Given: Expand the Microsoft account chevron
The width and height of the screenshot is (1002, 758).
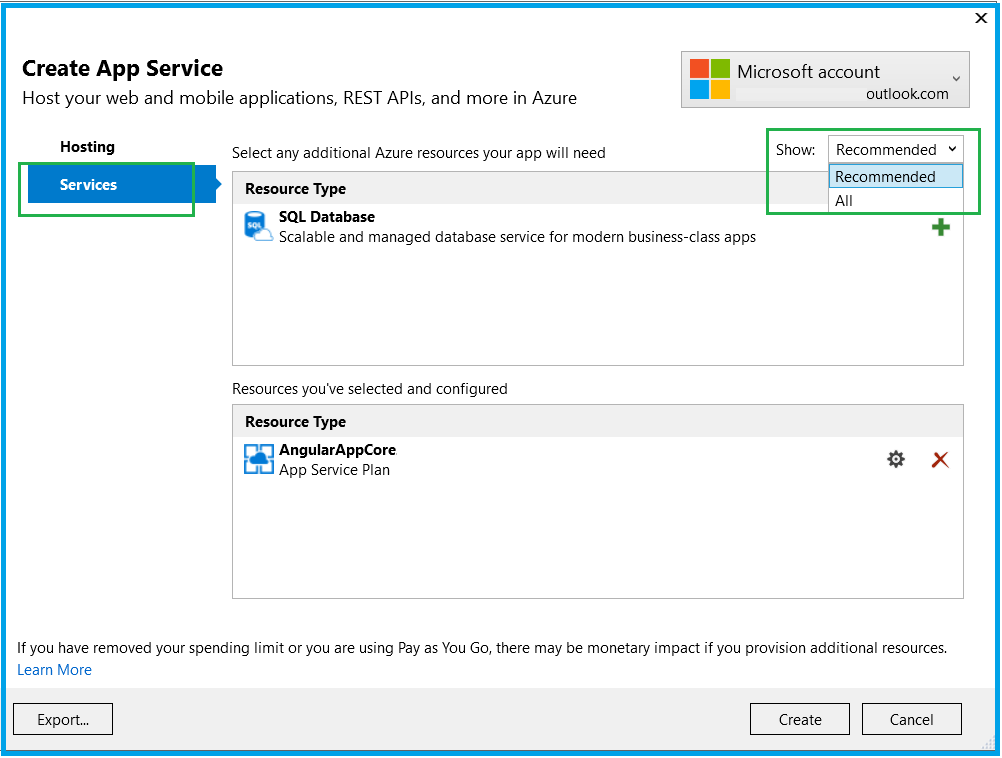Looking at the screenshot, I should pos(957,79).
